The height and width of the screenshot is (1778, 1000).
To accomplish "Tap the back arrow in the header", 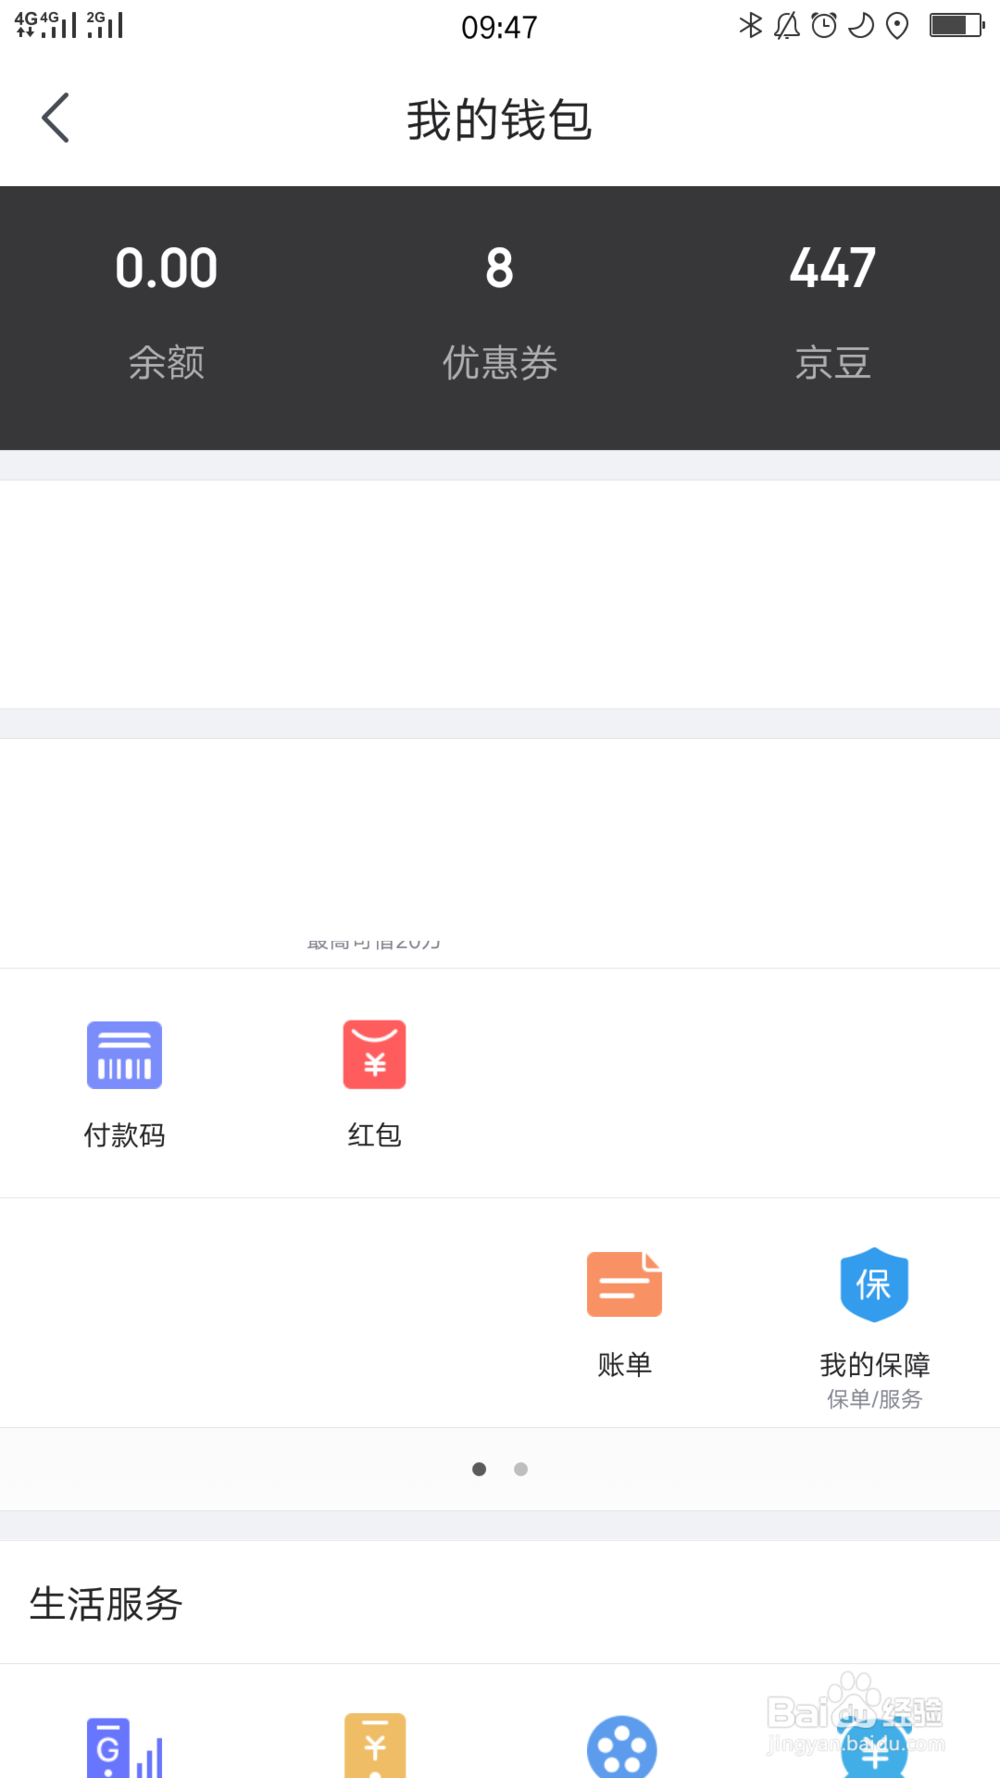I will pos(56,118).
